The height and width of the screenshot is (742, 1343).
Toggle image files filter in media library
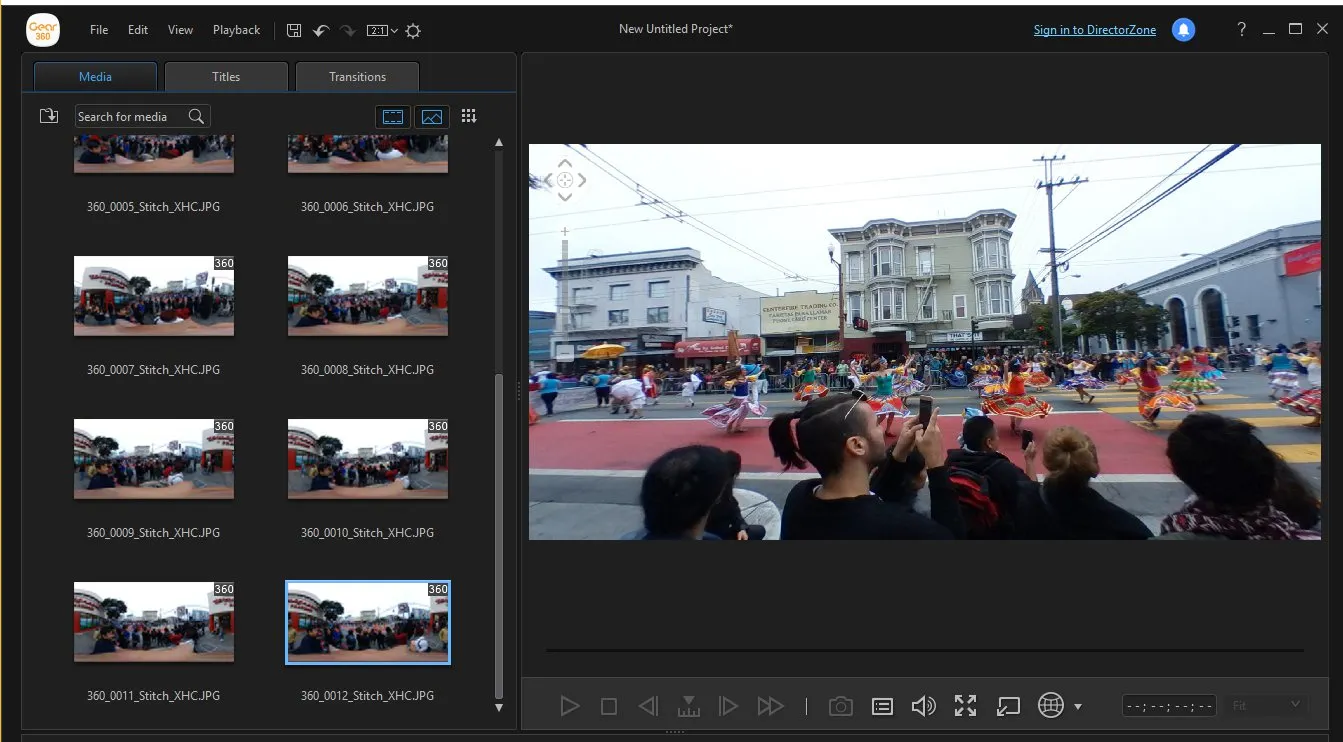[x=432, y=117]
